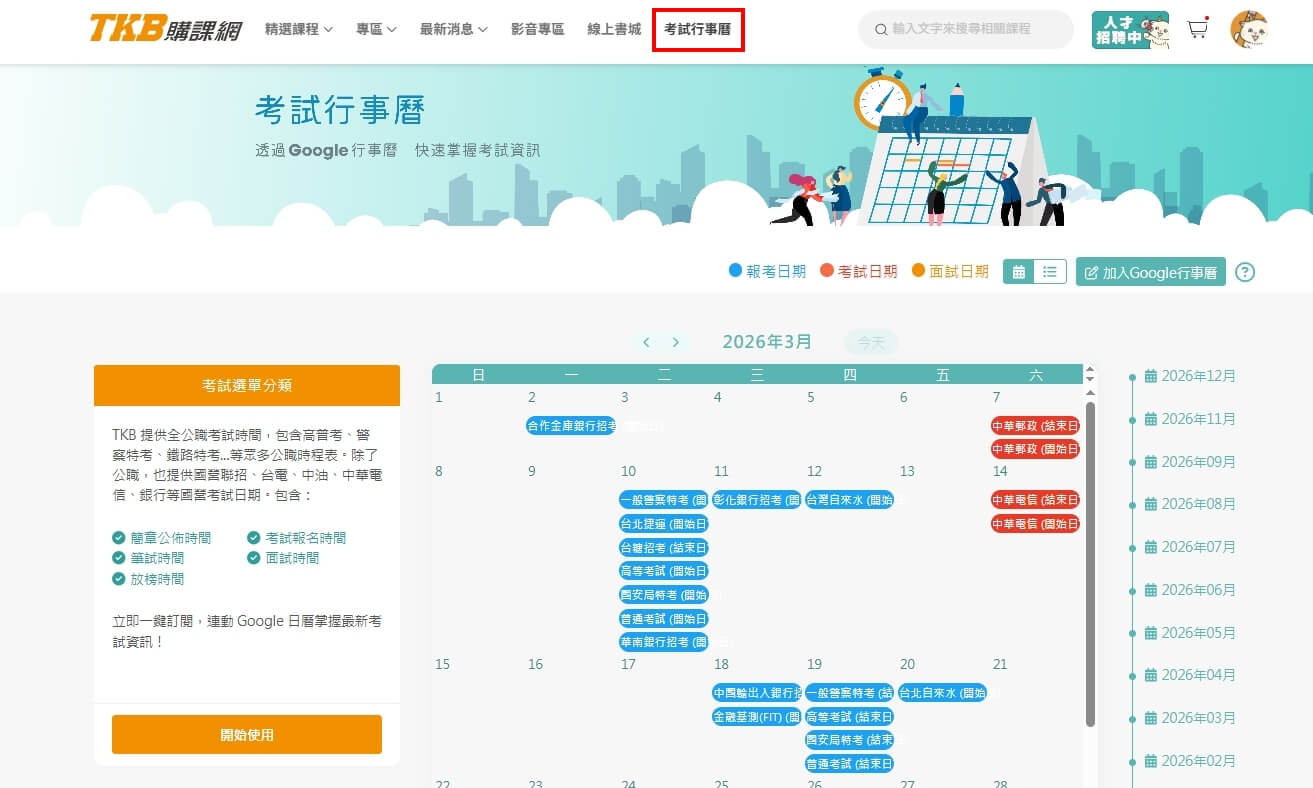The height and width of the screenshot is (788, 1313).
Task: Click the help question mark icon
Action: click(1244, 272)
